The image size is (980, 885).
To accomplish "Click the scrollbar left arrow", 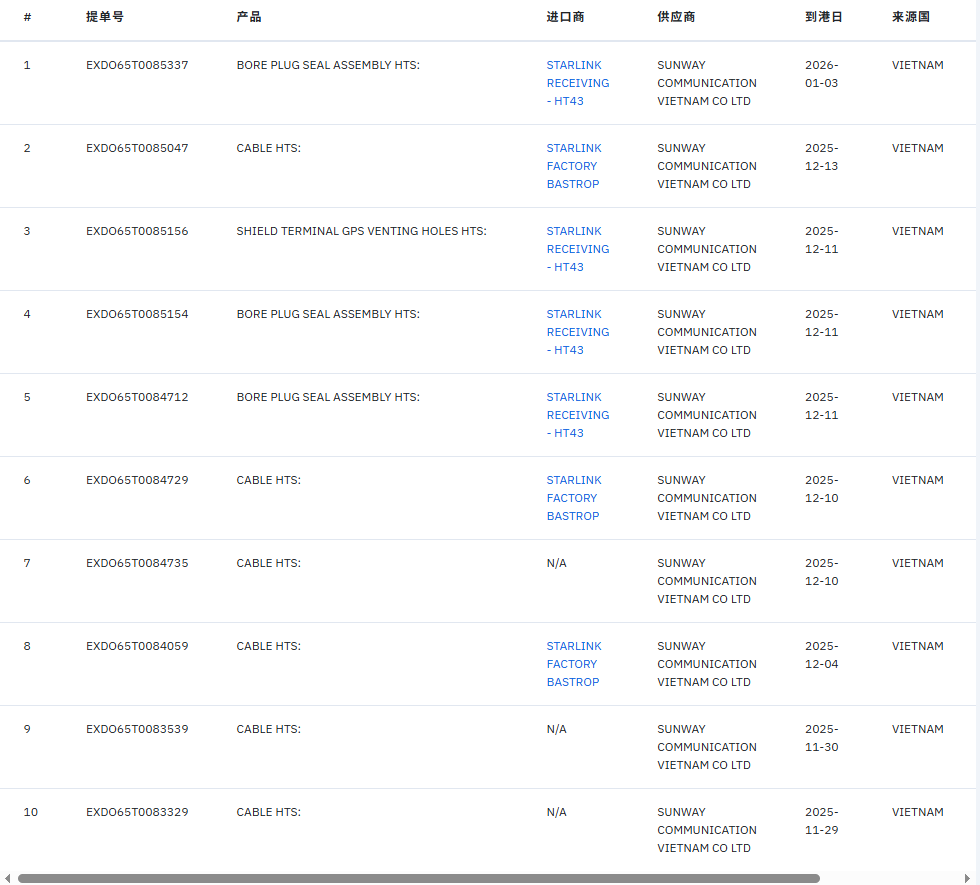I will coord(8,878).
